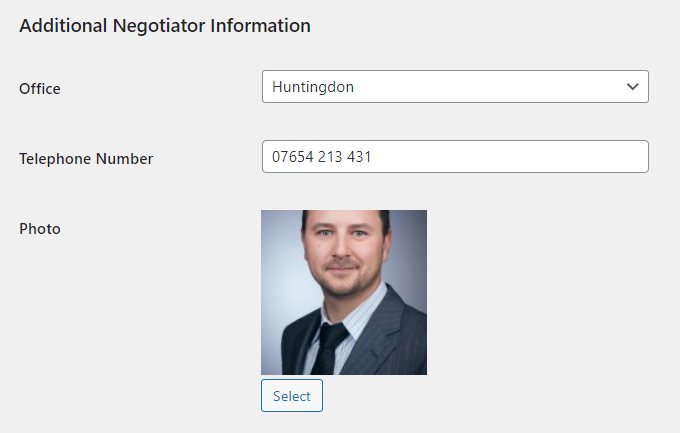
Task: Click the negotiator photo thumbnail
Action: (x=344, y=292)
